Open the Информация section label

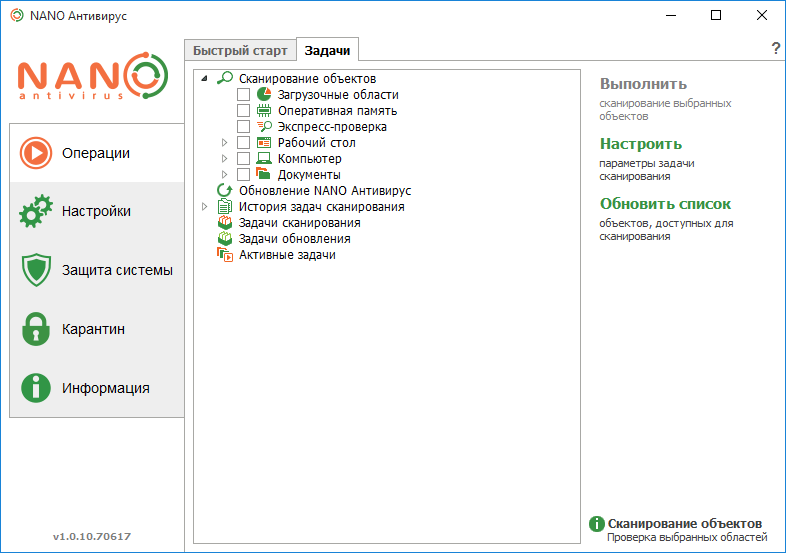tap(106, 388)
